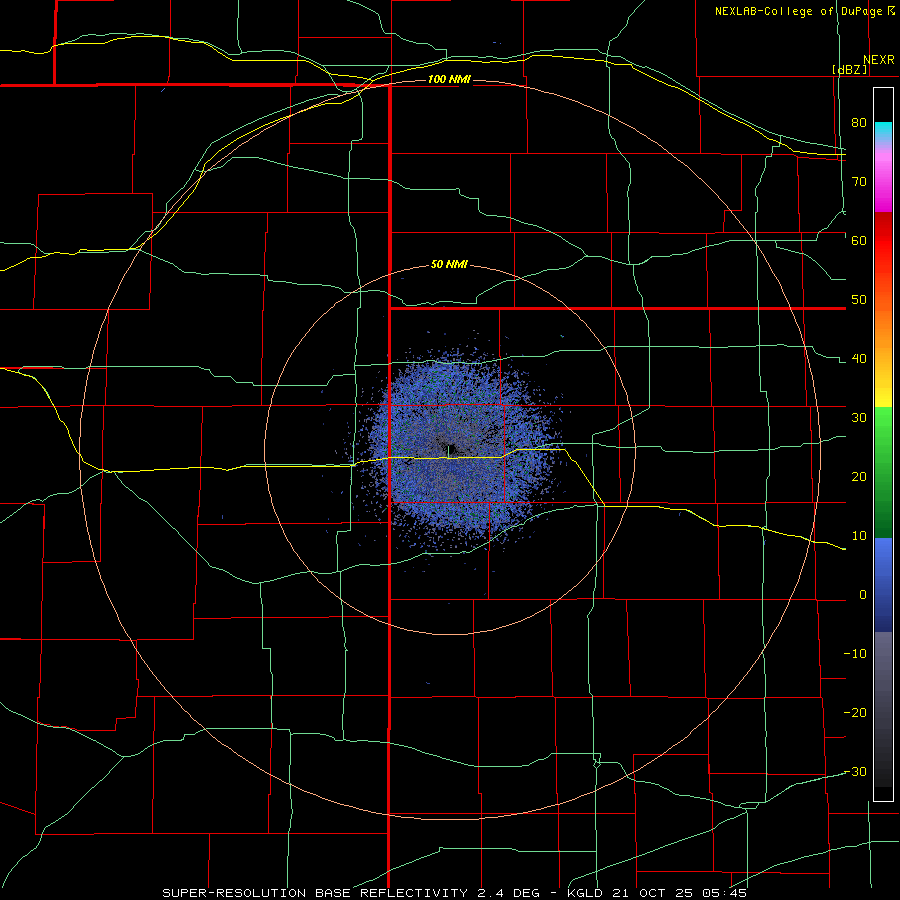Screen dimensions: 900x900
Task: Click the 50 value on dBZ scale
Action: tap(859, 300)
